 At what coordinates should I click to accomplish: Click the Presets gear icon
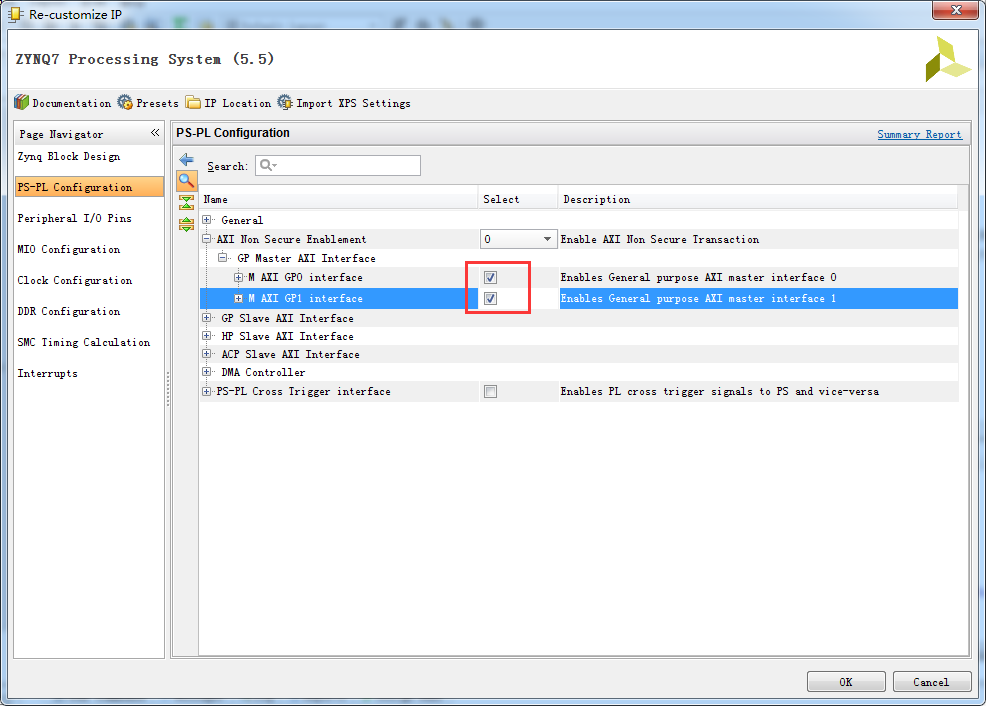click(x=125, y=102)
